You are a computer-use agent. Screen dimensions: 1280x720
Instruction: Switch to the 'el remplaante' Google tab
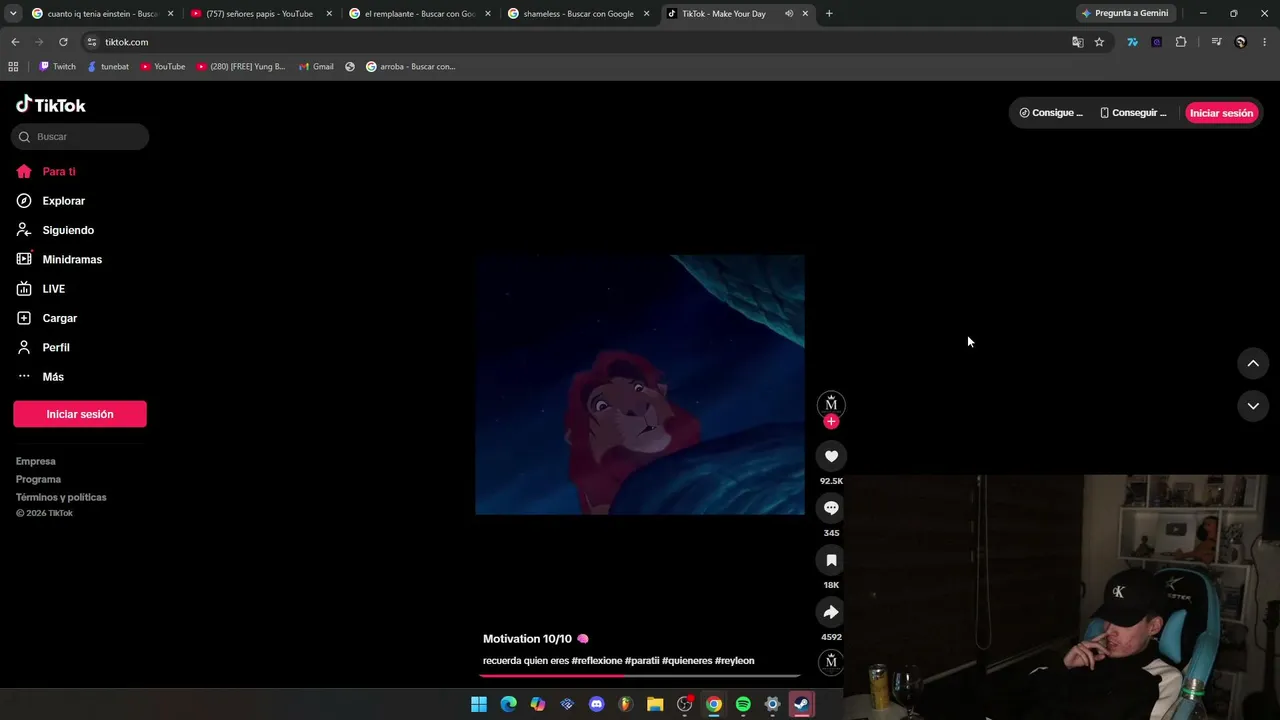point(418,14)
